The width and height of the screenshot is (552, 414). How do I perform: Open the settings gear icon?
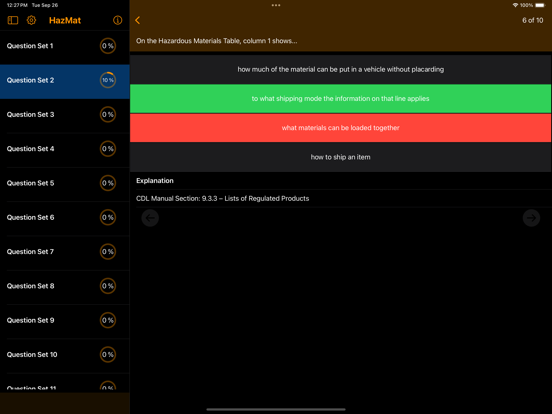click(31, 20)
